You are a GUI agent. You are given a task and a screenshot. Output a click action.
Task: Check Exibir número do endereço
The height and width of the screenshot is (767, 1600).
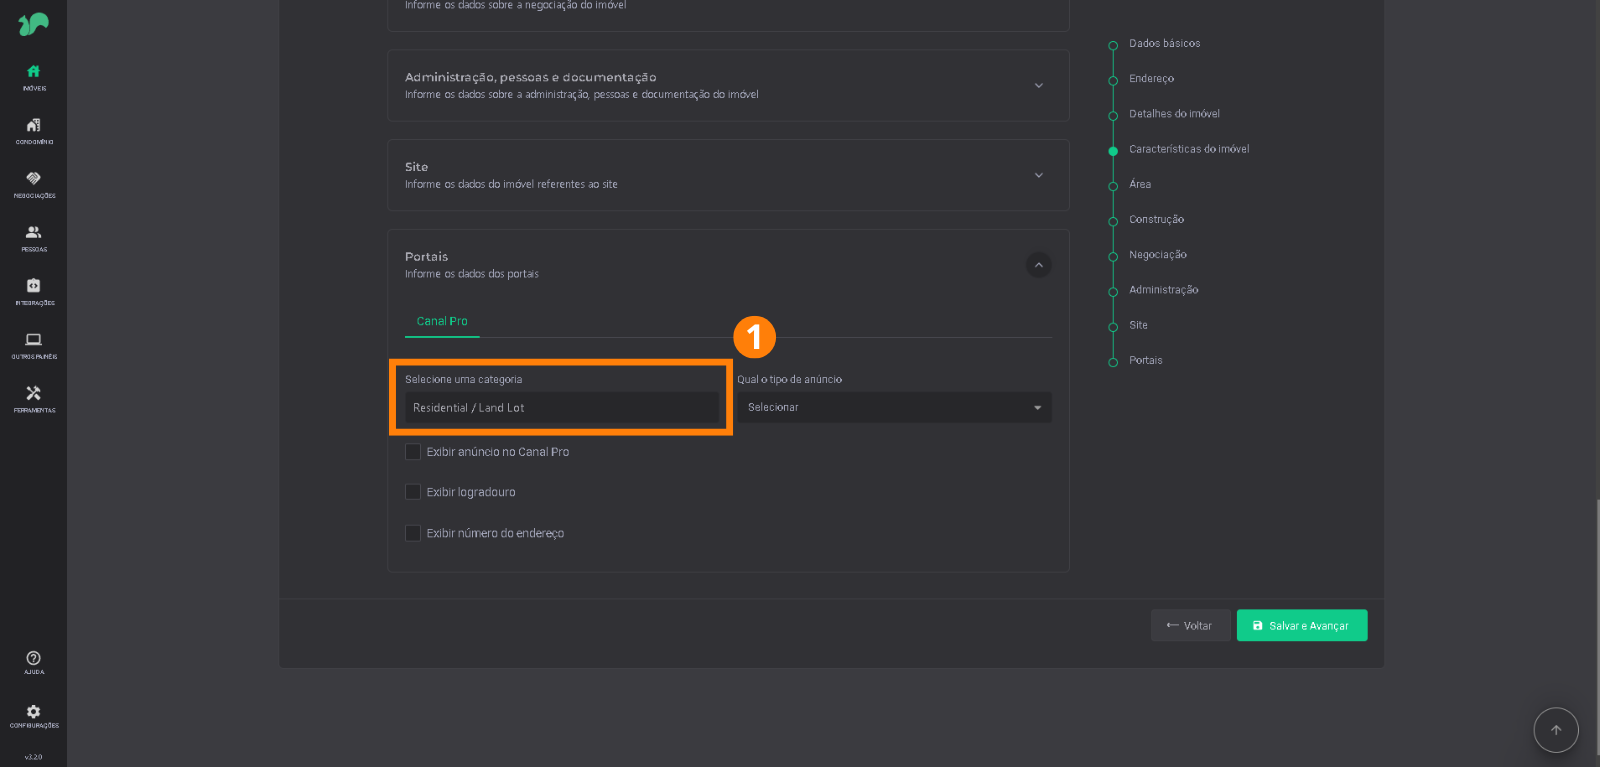click(413, 533)
